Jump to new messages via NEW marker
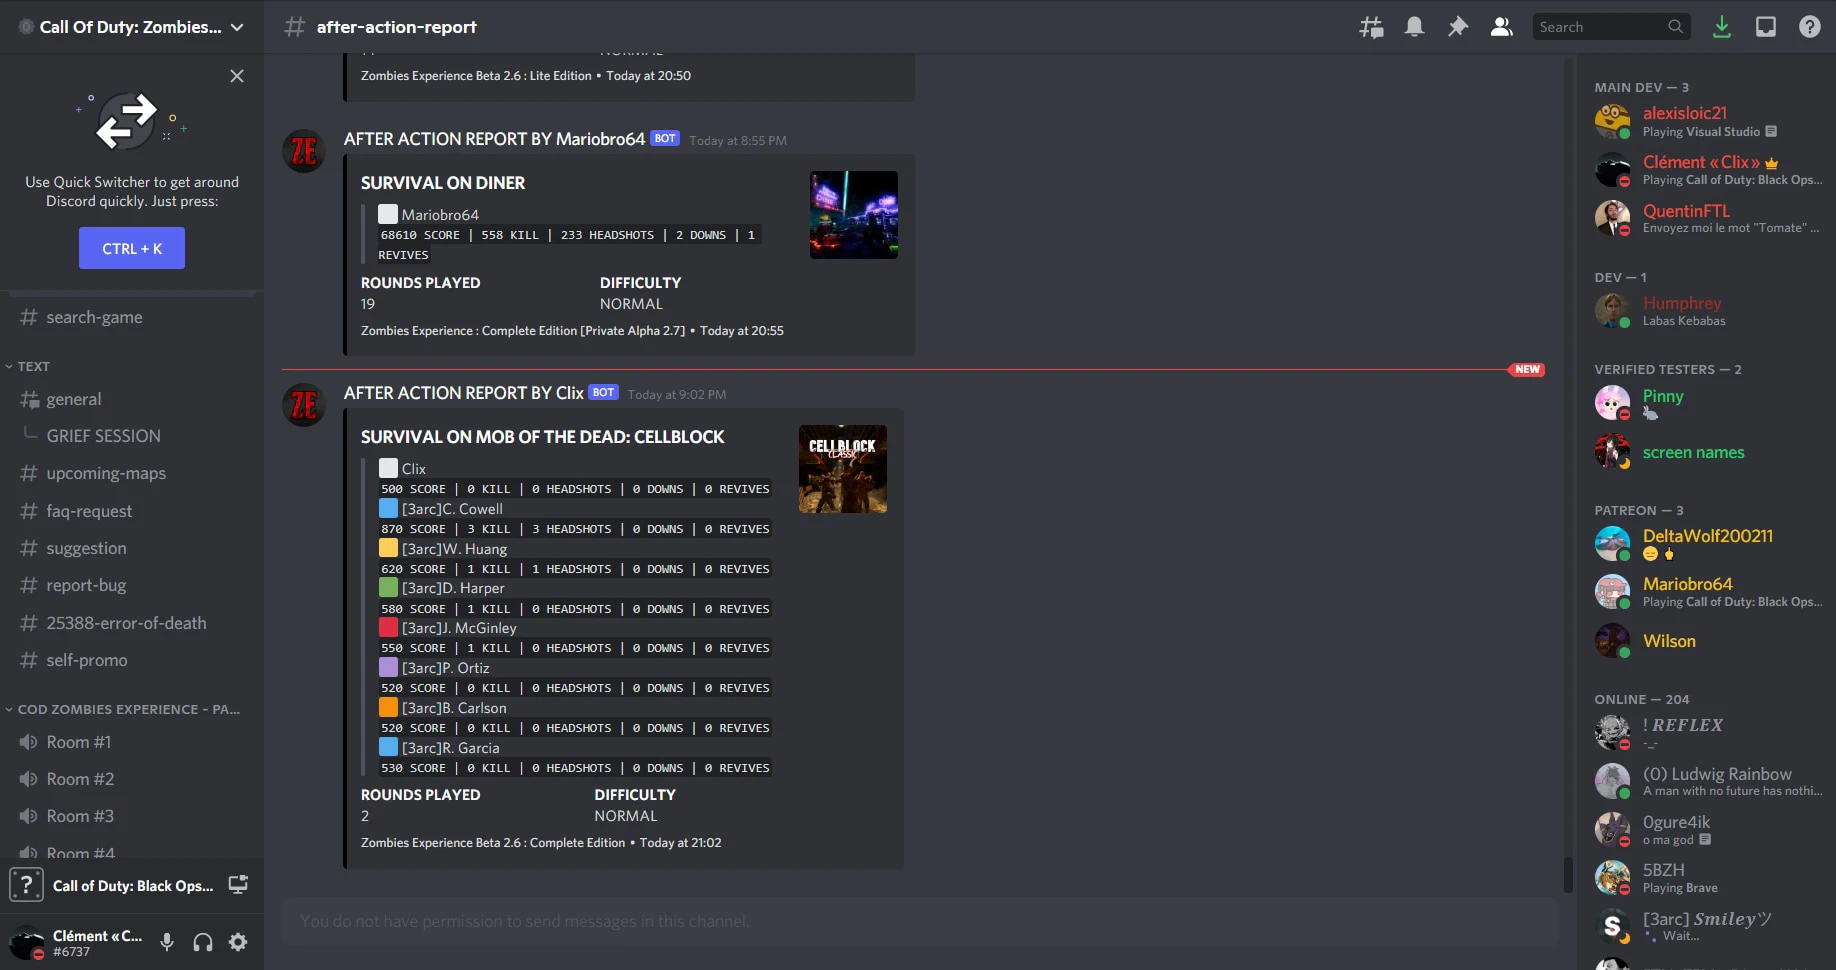 (1527, 370)
